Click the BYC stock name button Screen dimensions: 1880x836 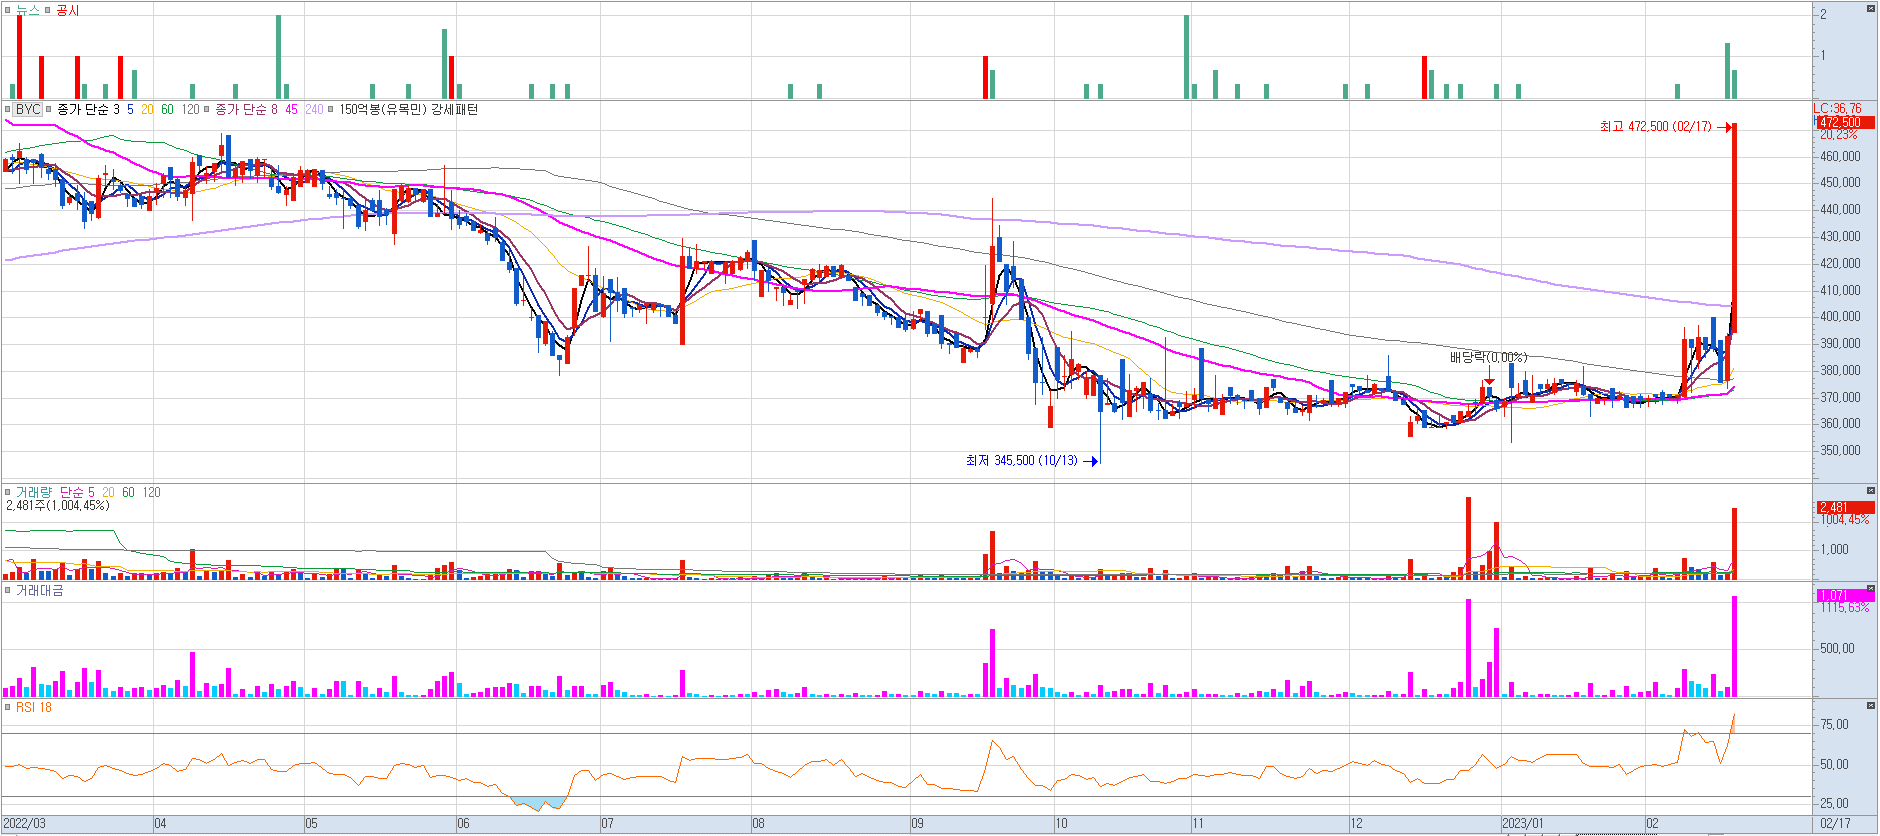28,109
